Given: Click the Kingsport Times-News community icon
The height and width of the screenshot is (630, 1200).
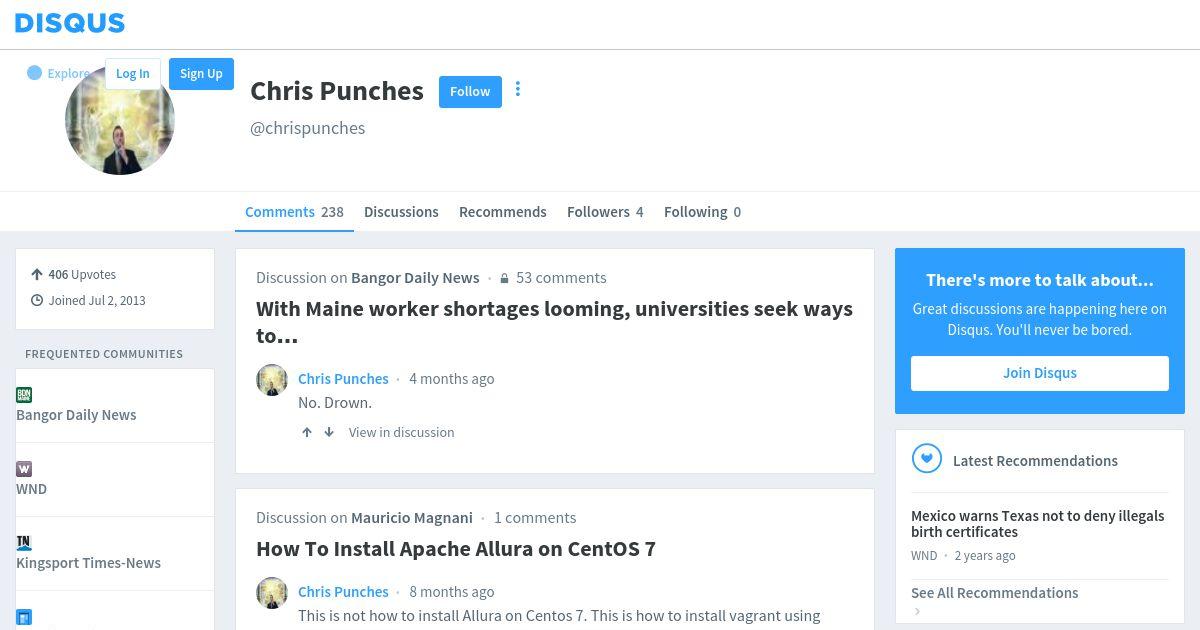Looking at the screenshot, I should coord(24,542).
